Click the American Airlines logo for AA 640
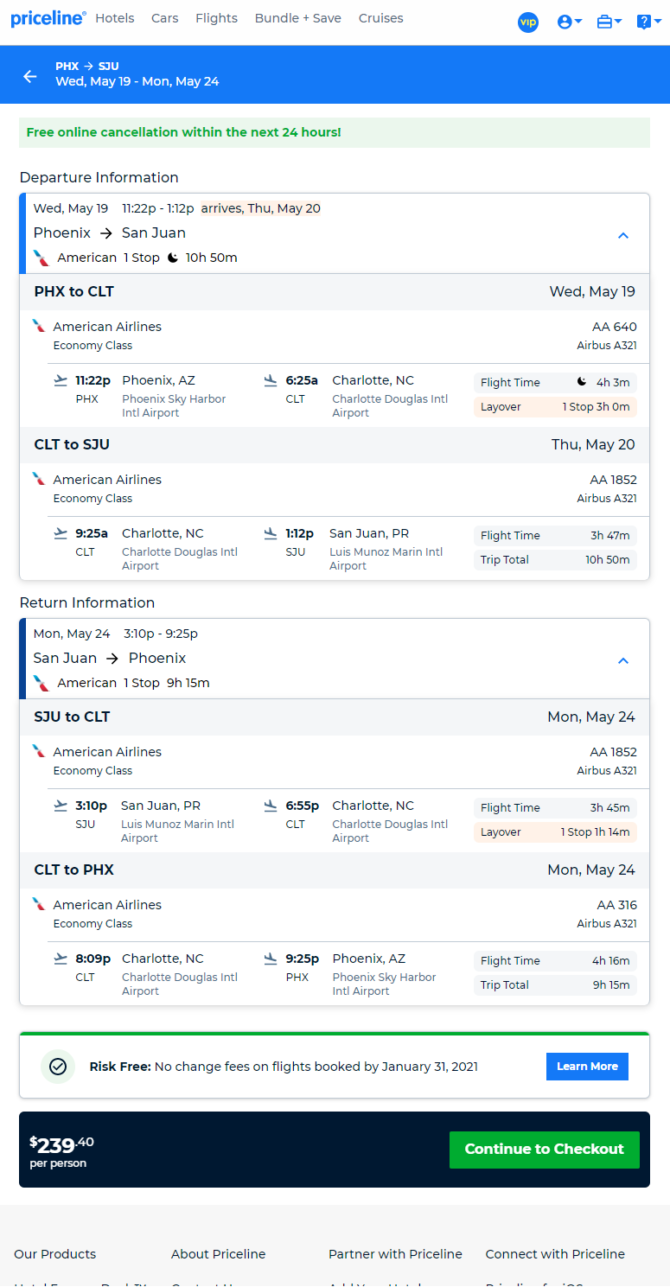 coord(39,326)
